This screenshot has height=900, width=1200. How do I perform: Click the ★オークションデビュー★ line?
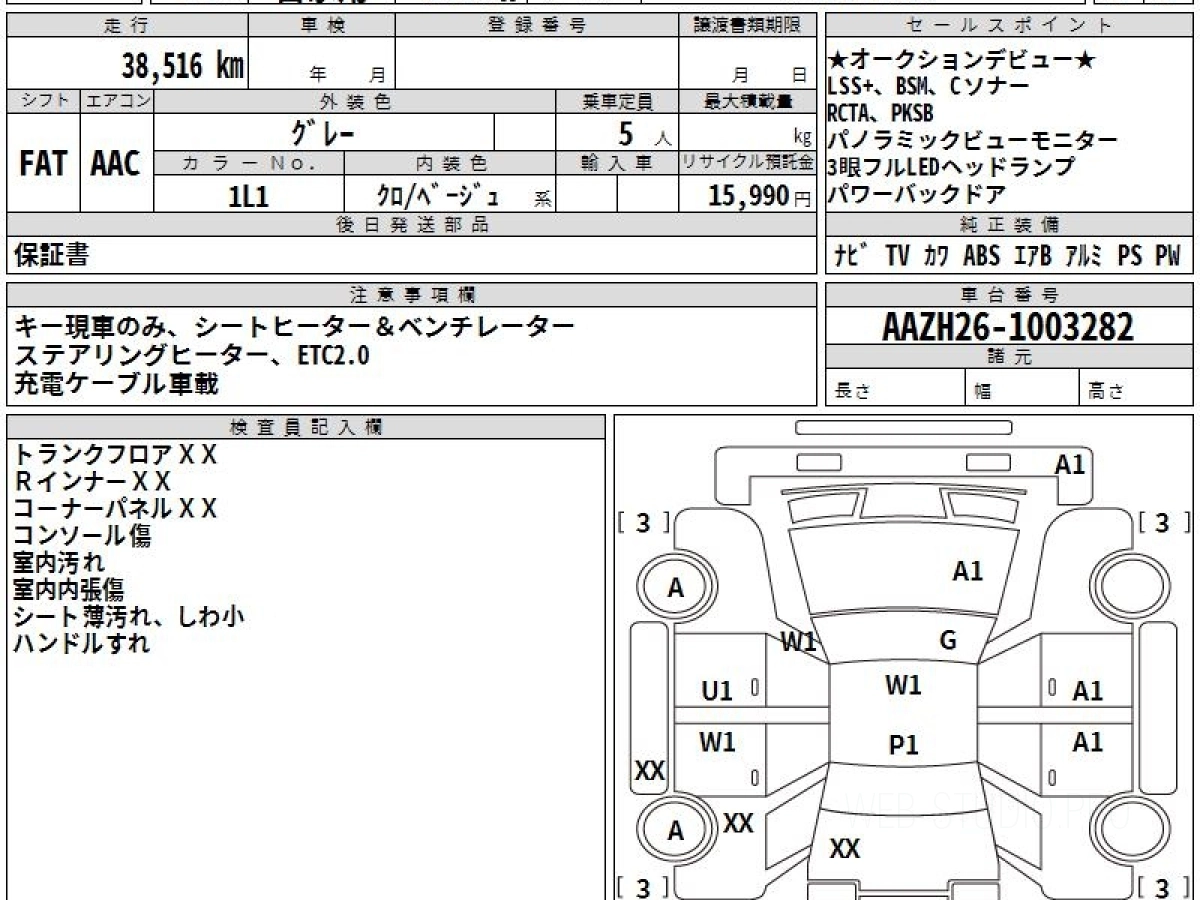(x=963, y=61)
